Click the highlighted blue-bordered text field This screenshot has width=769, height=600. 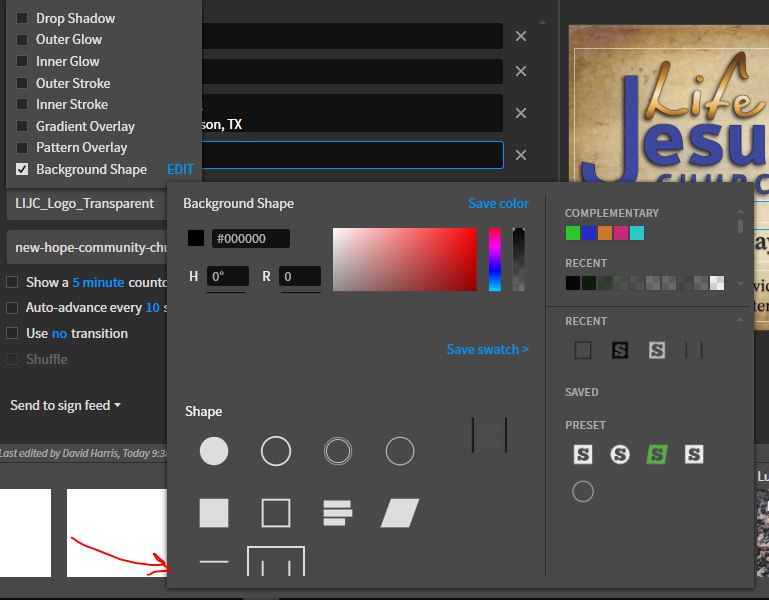(352, 155)
